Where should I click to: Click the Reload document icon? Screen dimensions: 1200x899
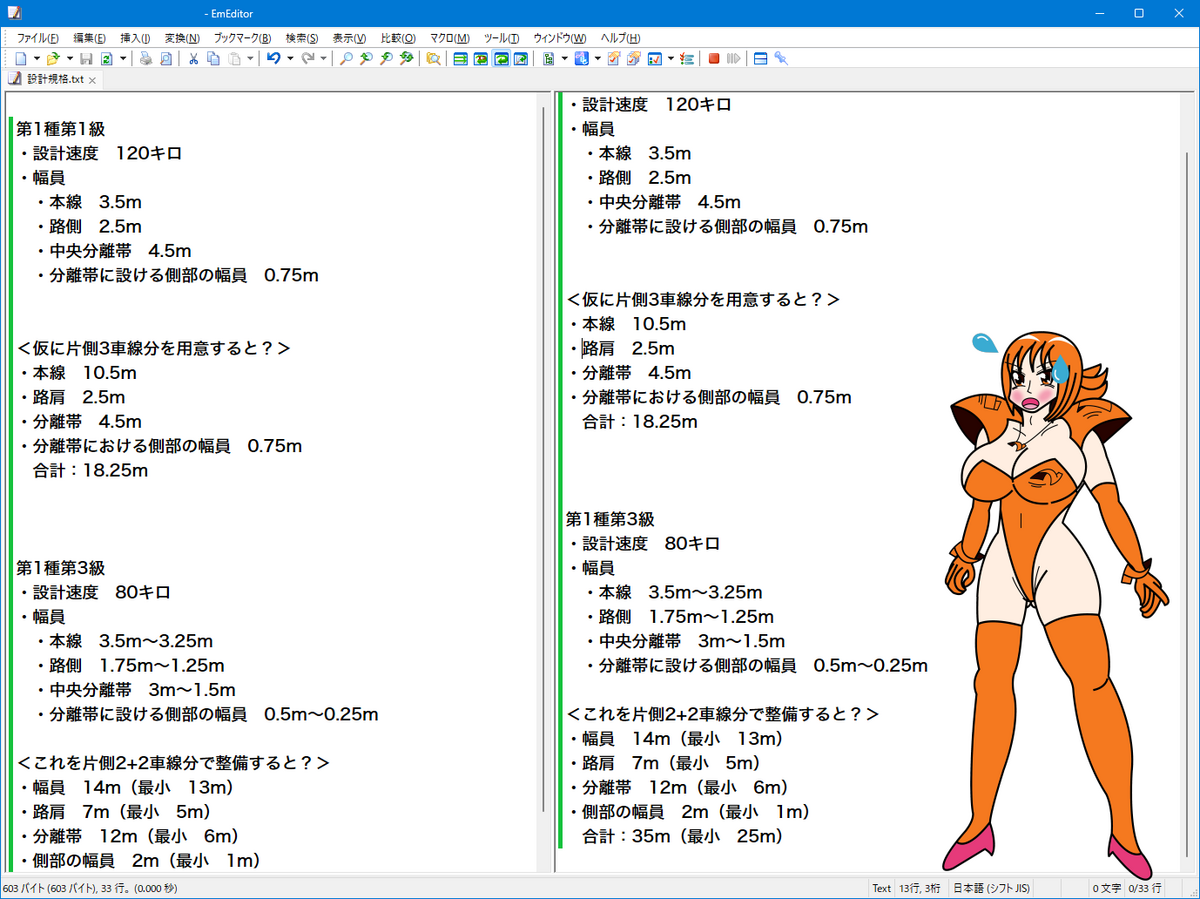(106, 59)
